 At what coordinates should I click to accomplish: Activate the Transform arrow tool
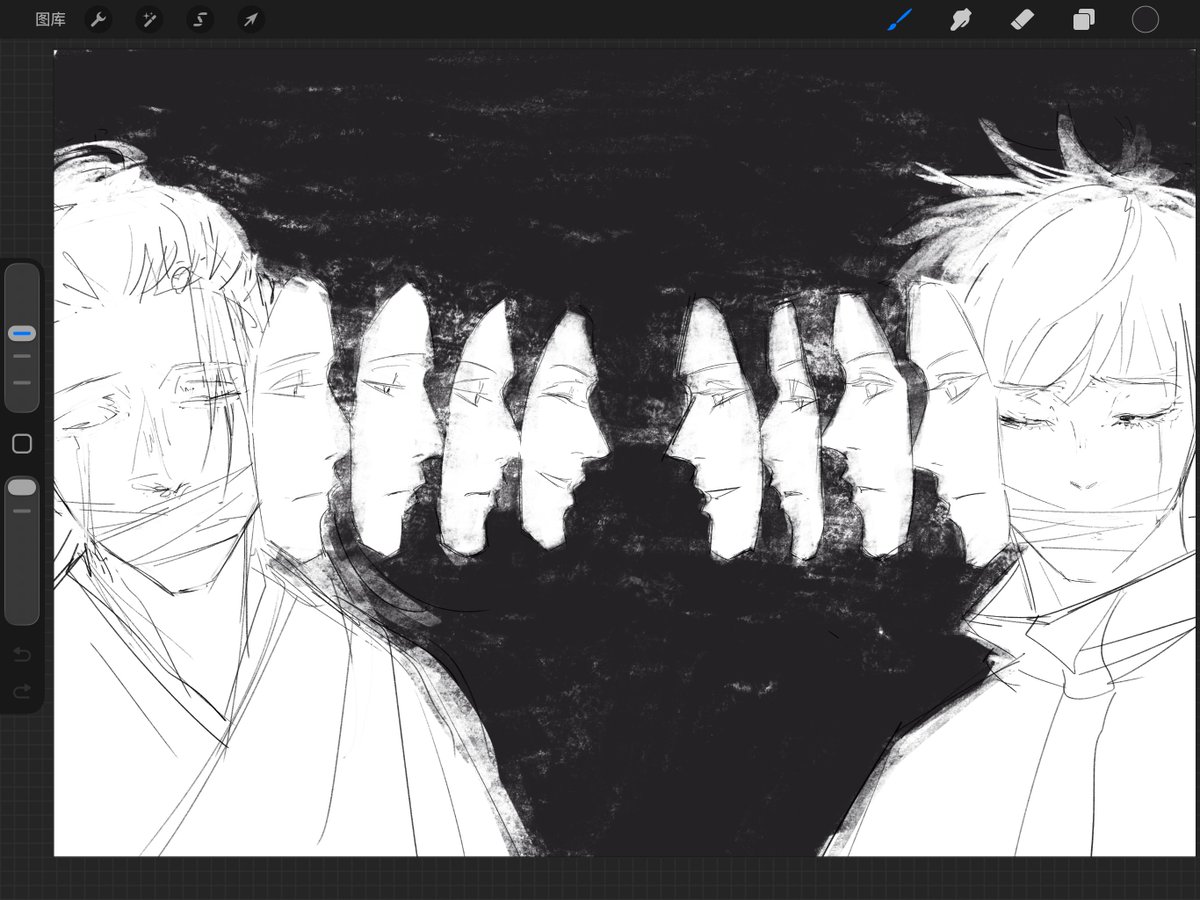(251, 19)
